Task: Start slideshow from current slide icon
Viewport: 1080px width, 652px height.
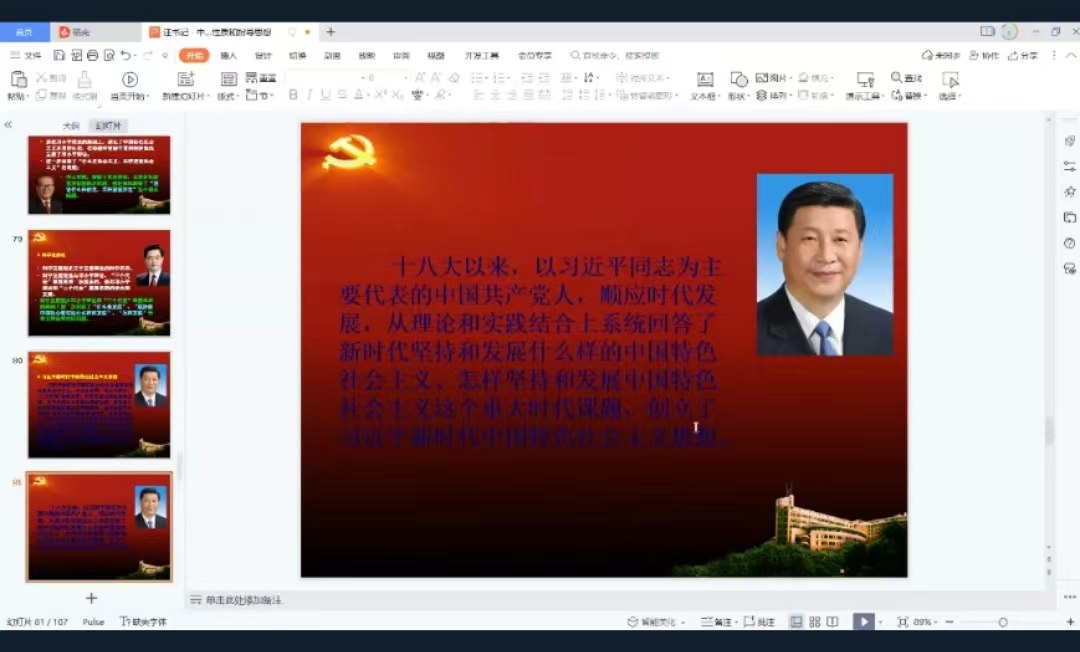Action: pos(129,79)
